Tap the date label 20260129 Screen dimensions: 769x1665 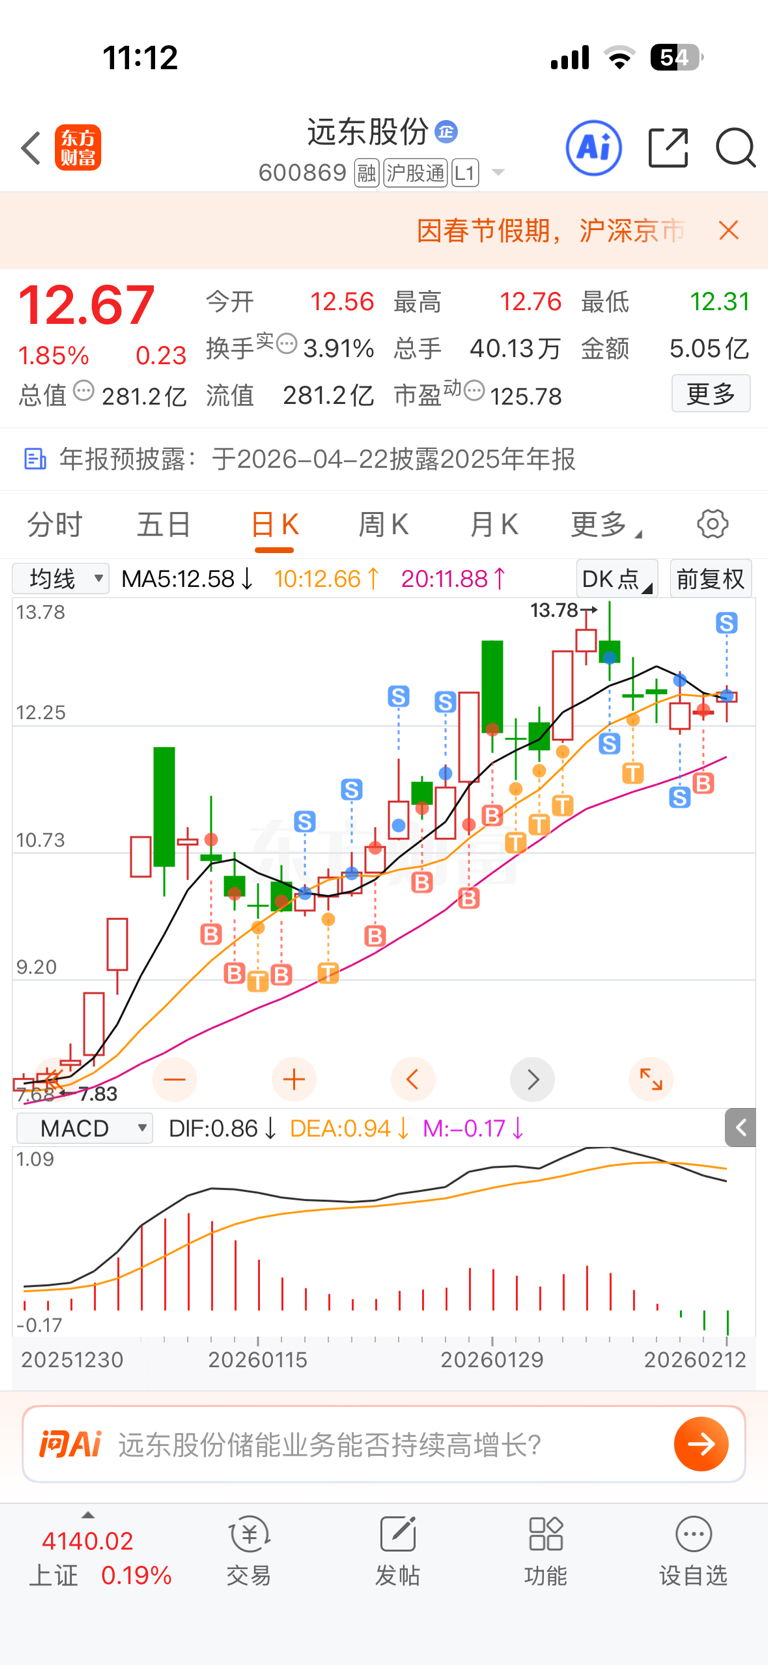492,1360
